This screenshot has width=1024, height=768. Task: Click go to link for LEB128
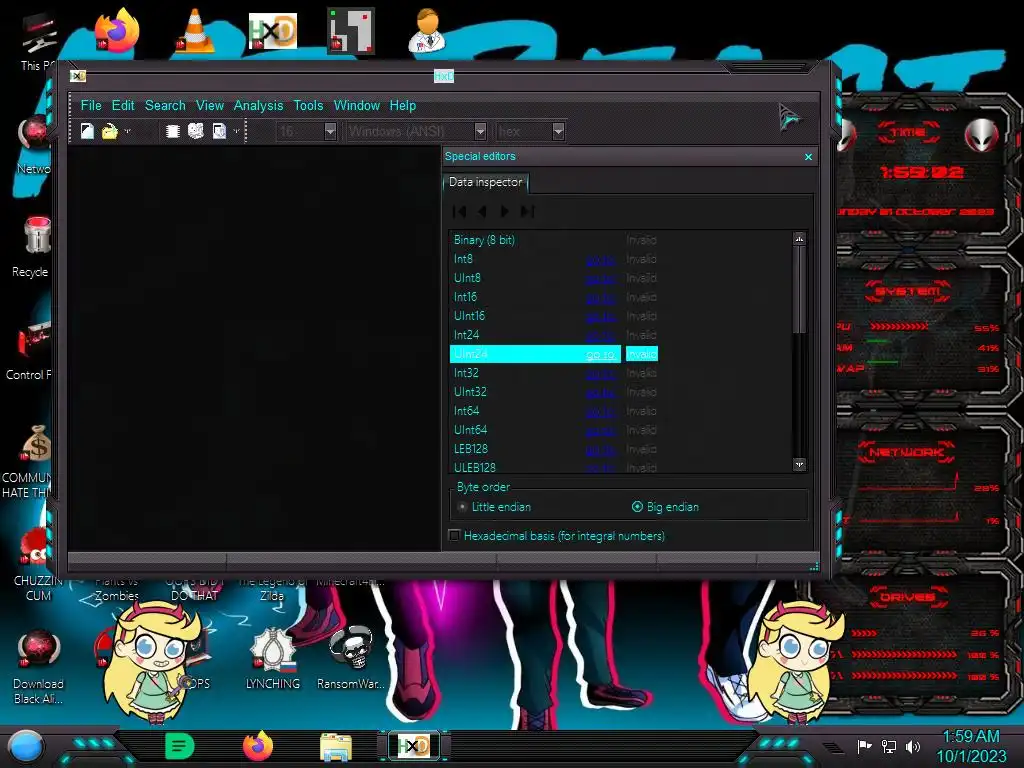coord(600,450)
